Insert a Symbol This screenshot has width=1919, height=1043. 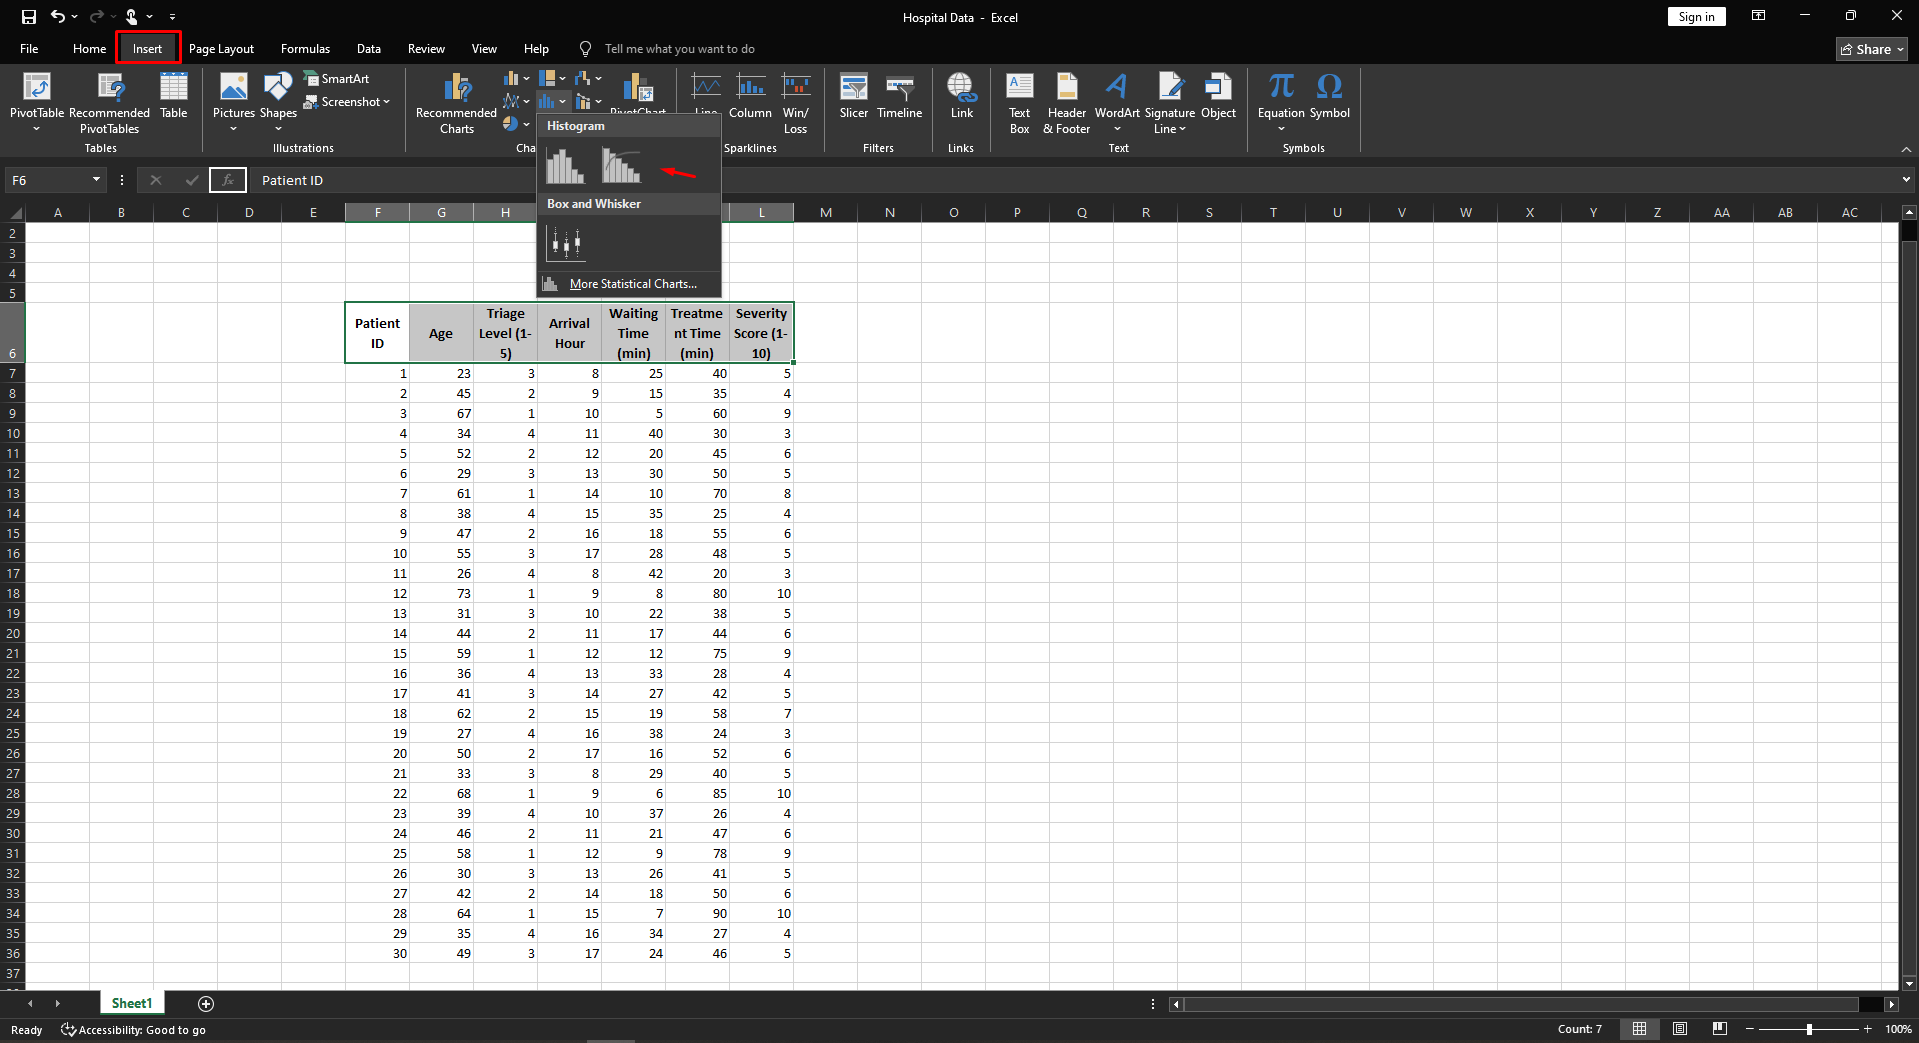1330,96
